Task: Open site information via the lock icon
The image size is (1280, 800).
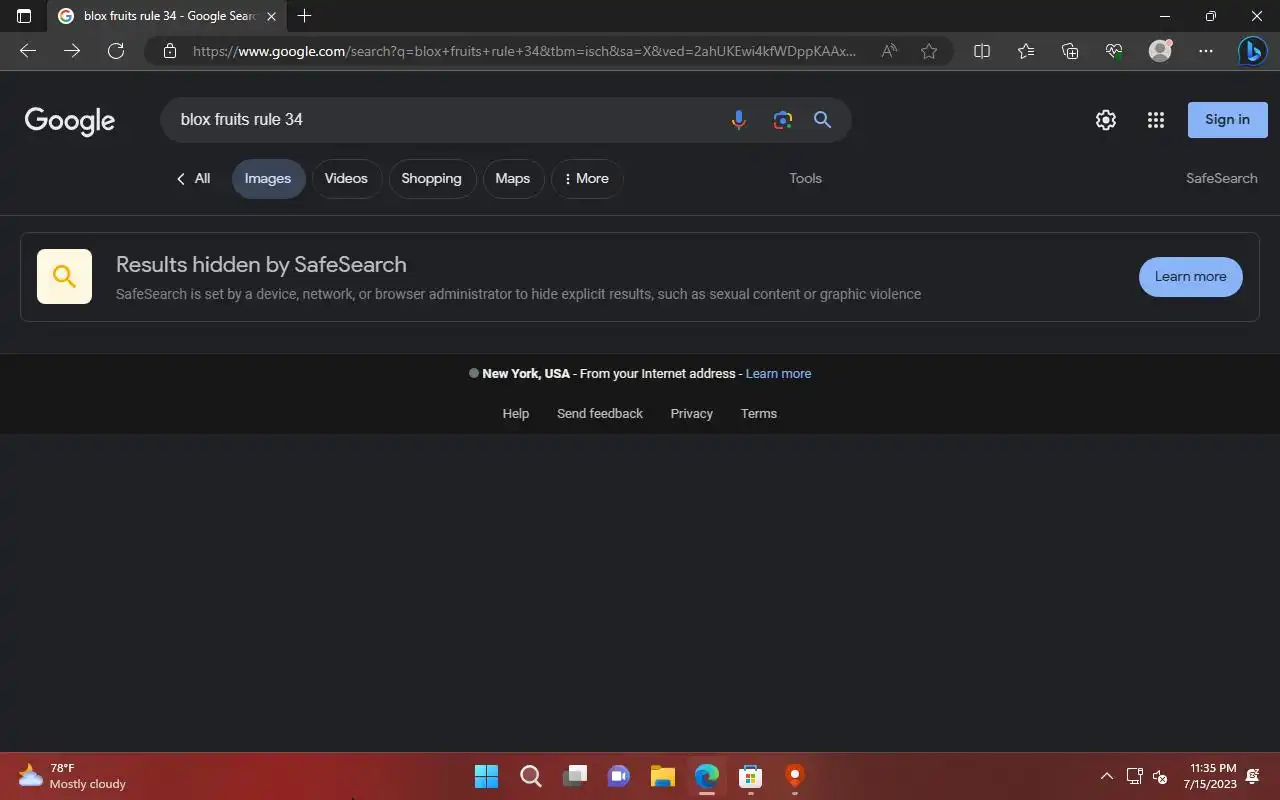Action: (170, 51)
